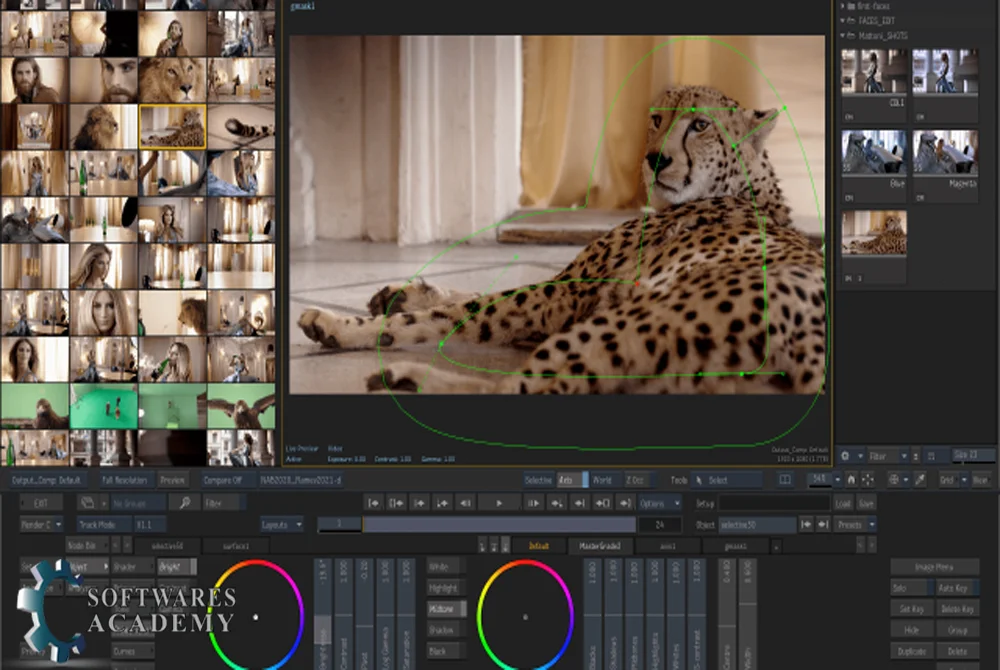Open the Layouts dropdown
The width and height of the screenshot is (1000, 670).
tap(282, 525)
